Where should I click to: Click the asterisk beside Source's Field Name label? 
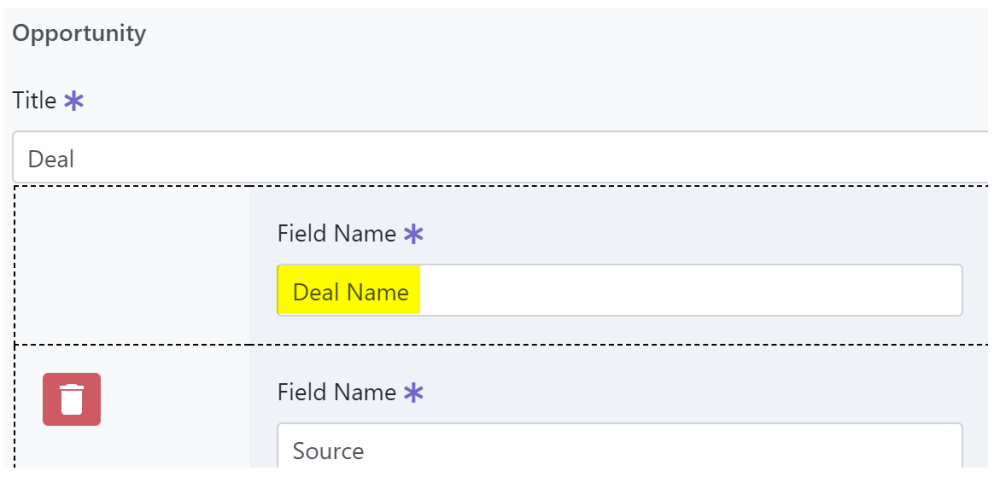click(413, 393)
